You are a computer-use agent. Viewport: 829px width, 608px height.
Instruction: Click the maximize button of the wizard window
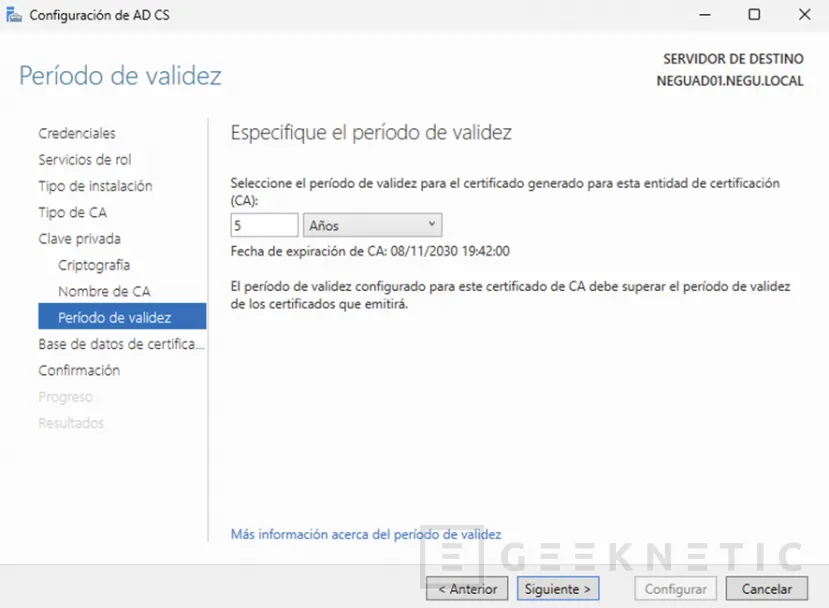click(753, 15)
